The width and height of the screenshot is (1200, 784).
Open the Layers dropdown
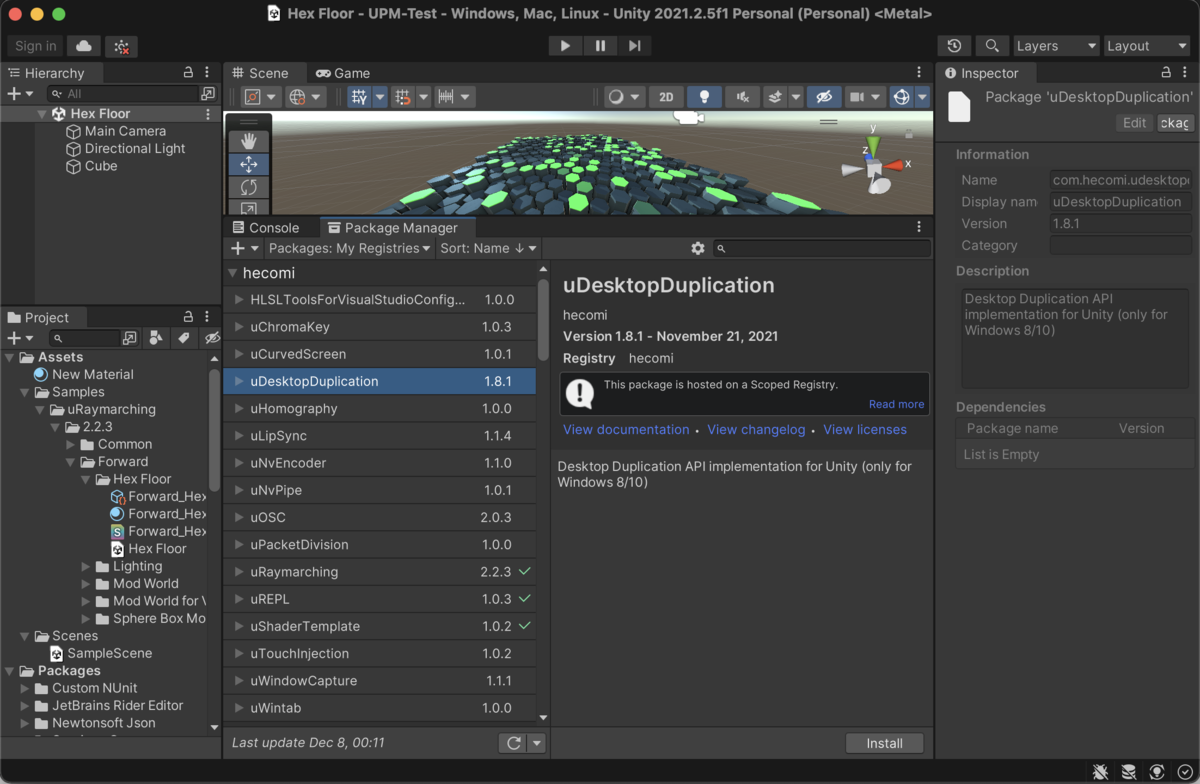1056,45
